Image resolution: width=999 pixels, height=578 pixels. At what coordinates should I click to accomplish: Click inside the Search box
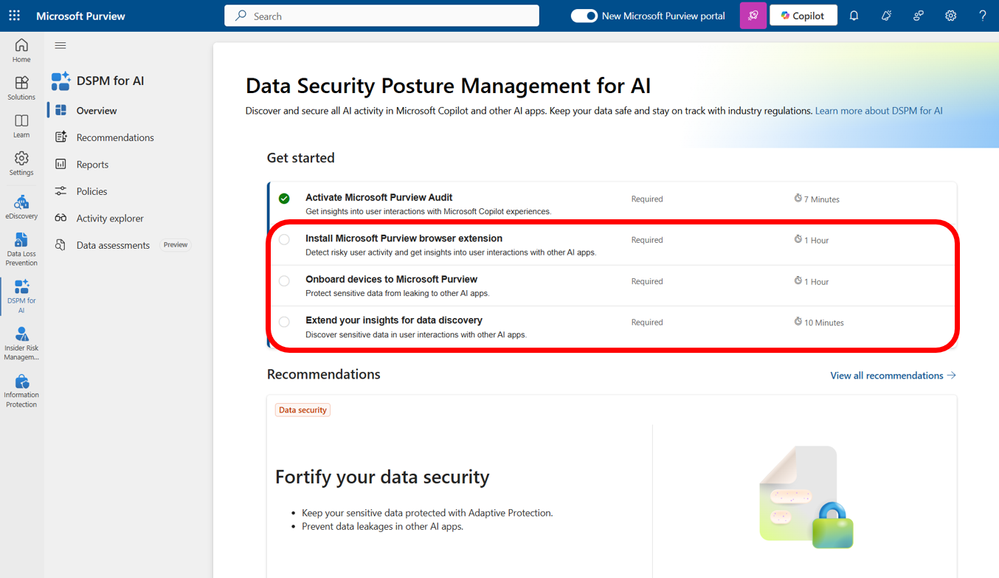380,15
